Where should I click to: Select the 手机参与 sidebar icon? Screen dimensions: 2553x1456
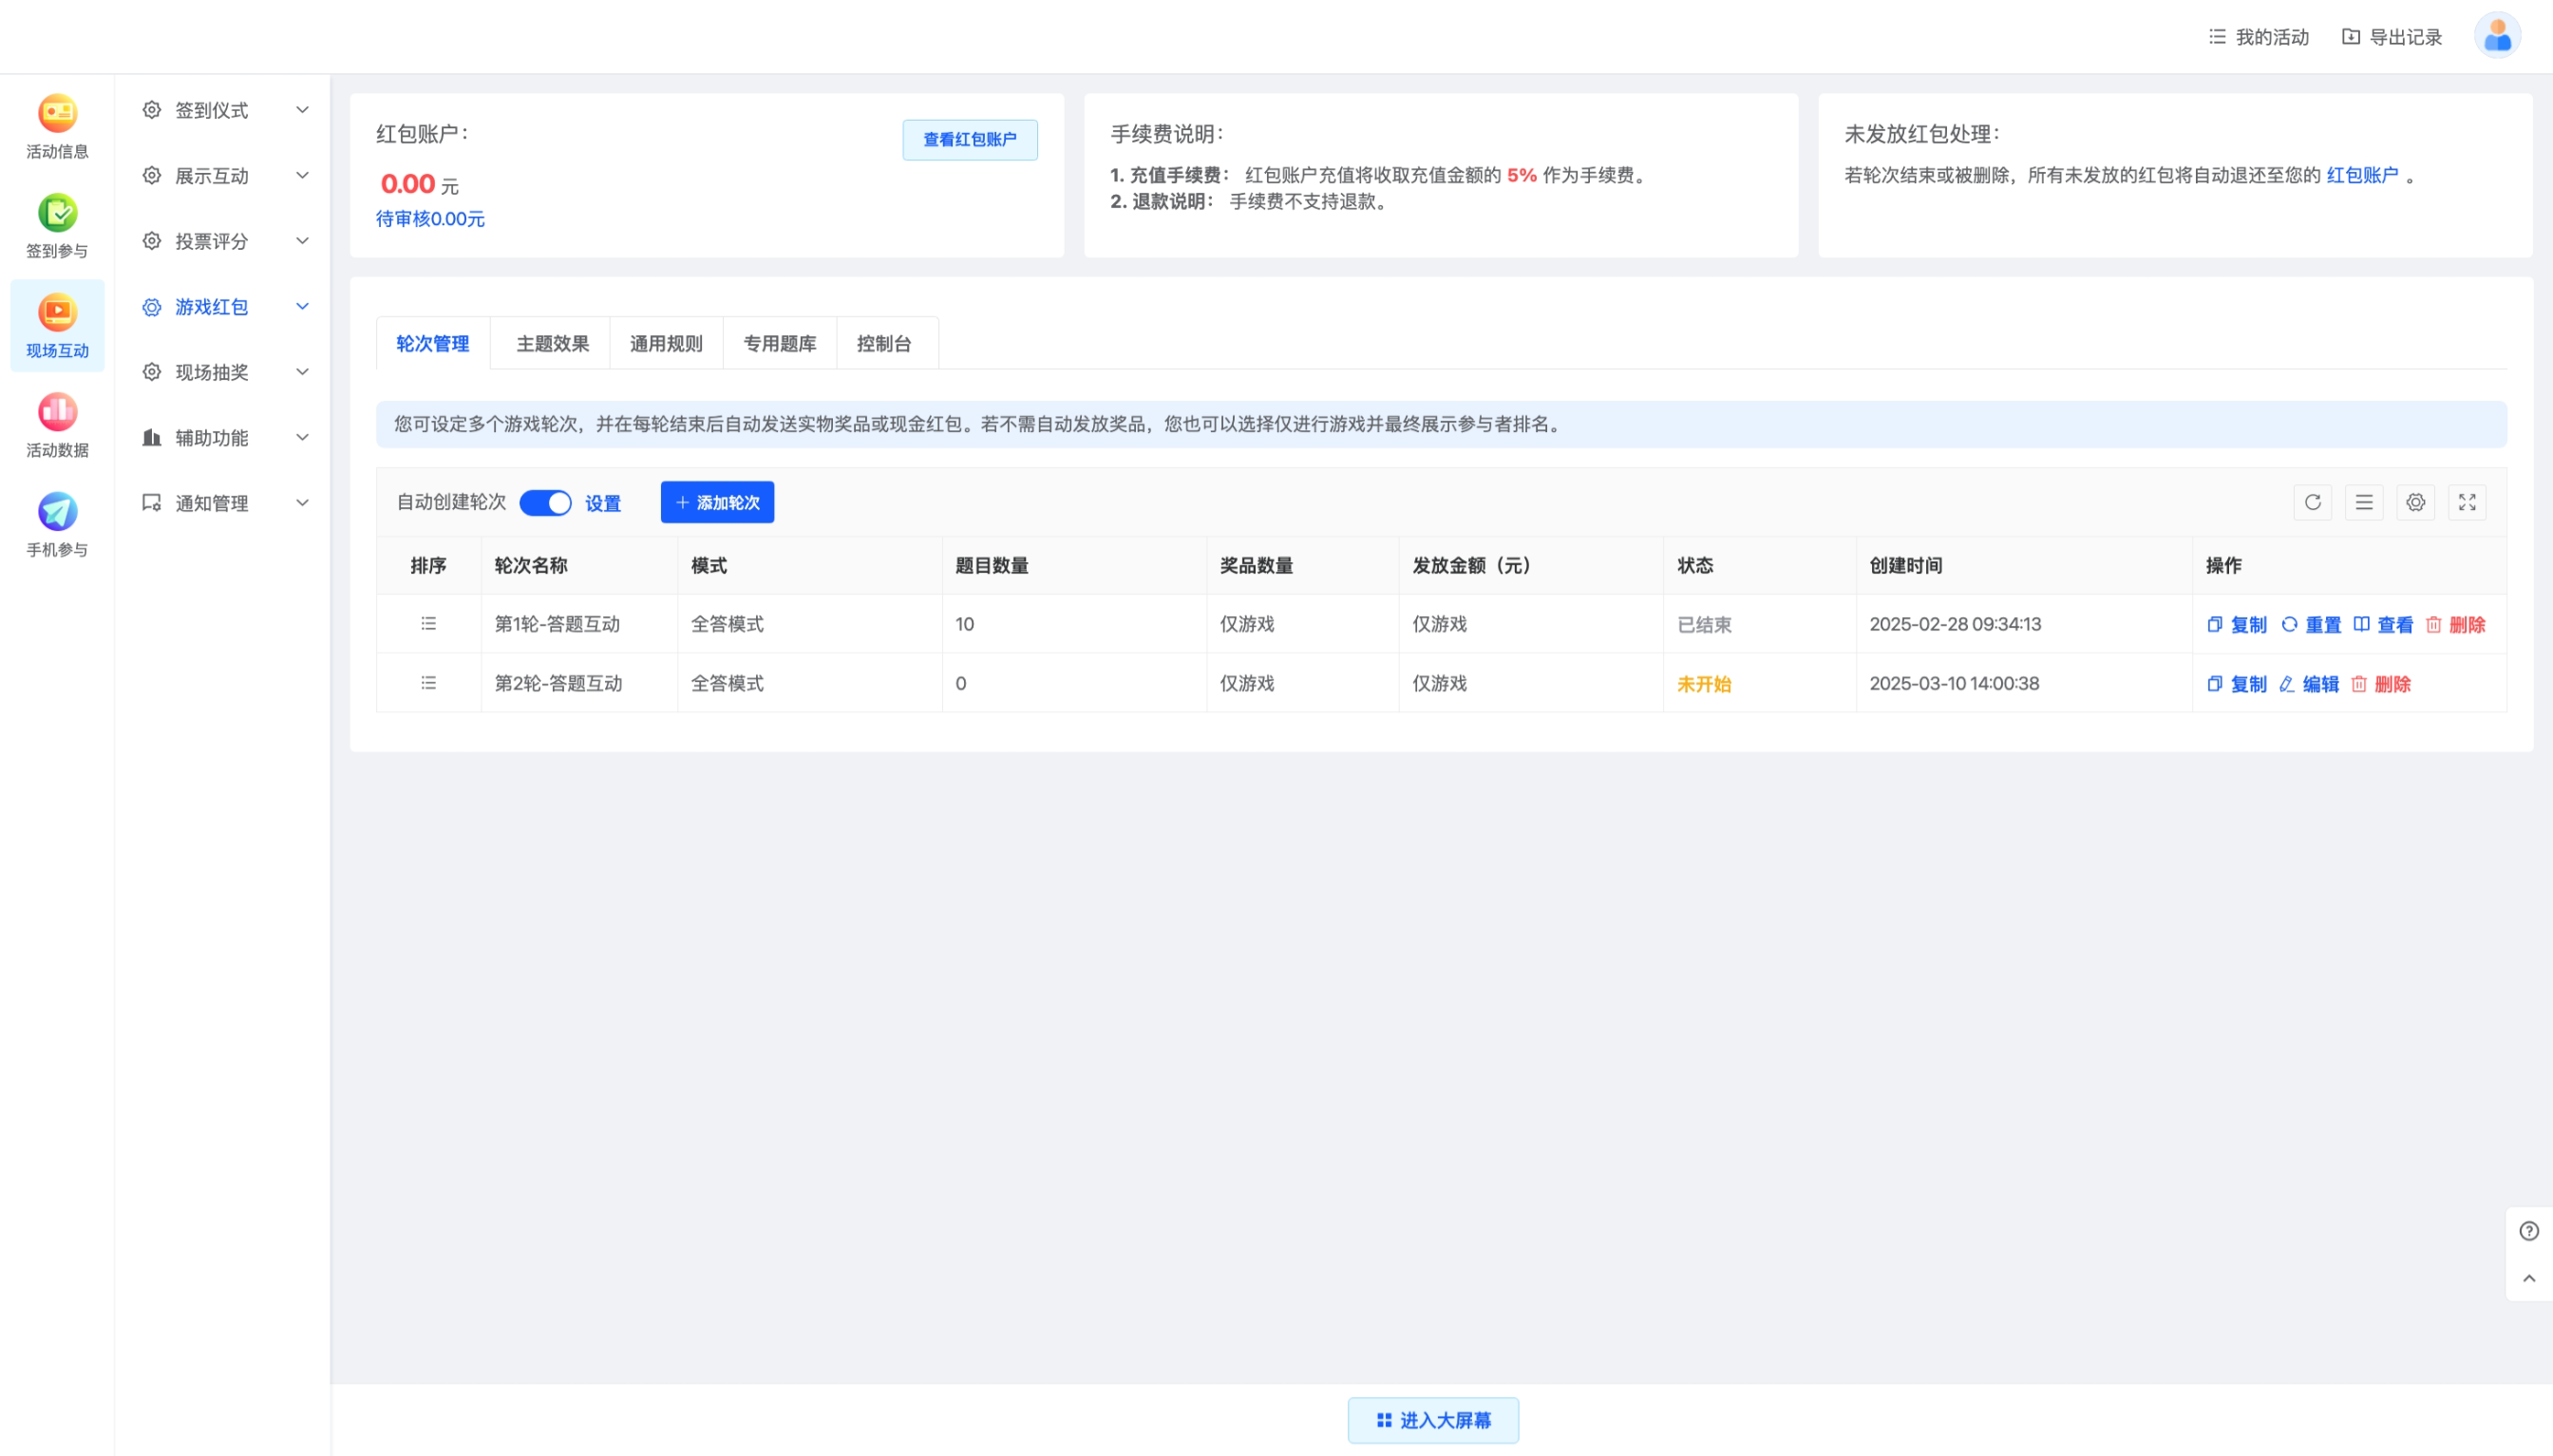pyautogui.click(x=56, y=523)
